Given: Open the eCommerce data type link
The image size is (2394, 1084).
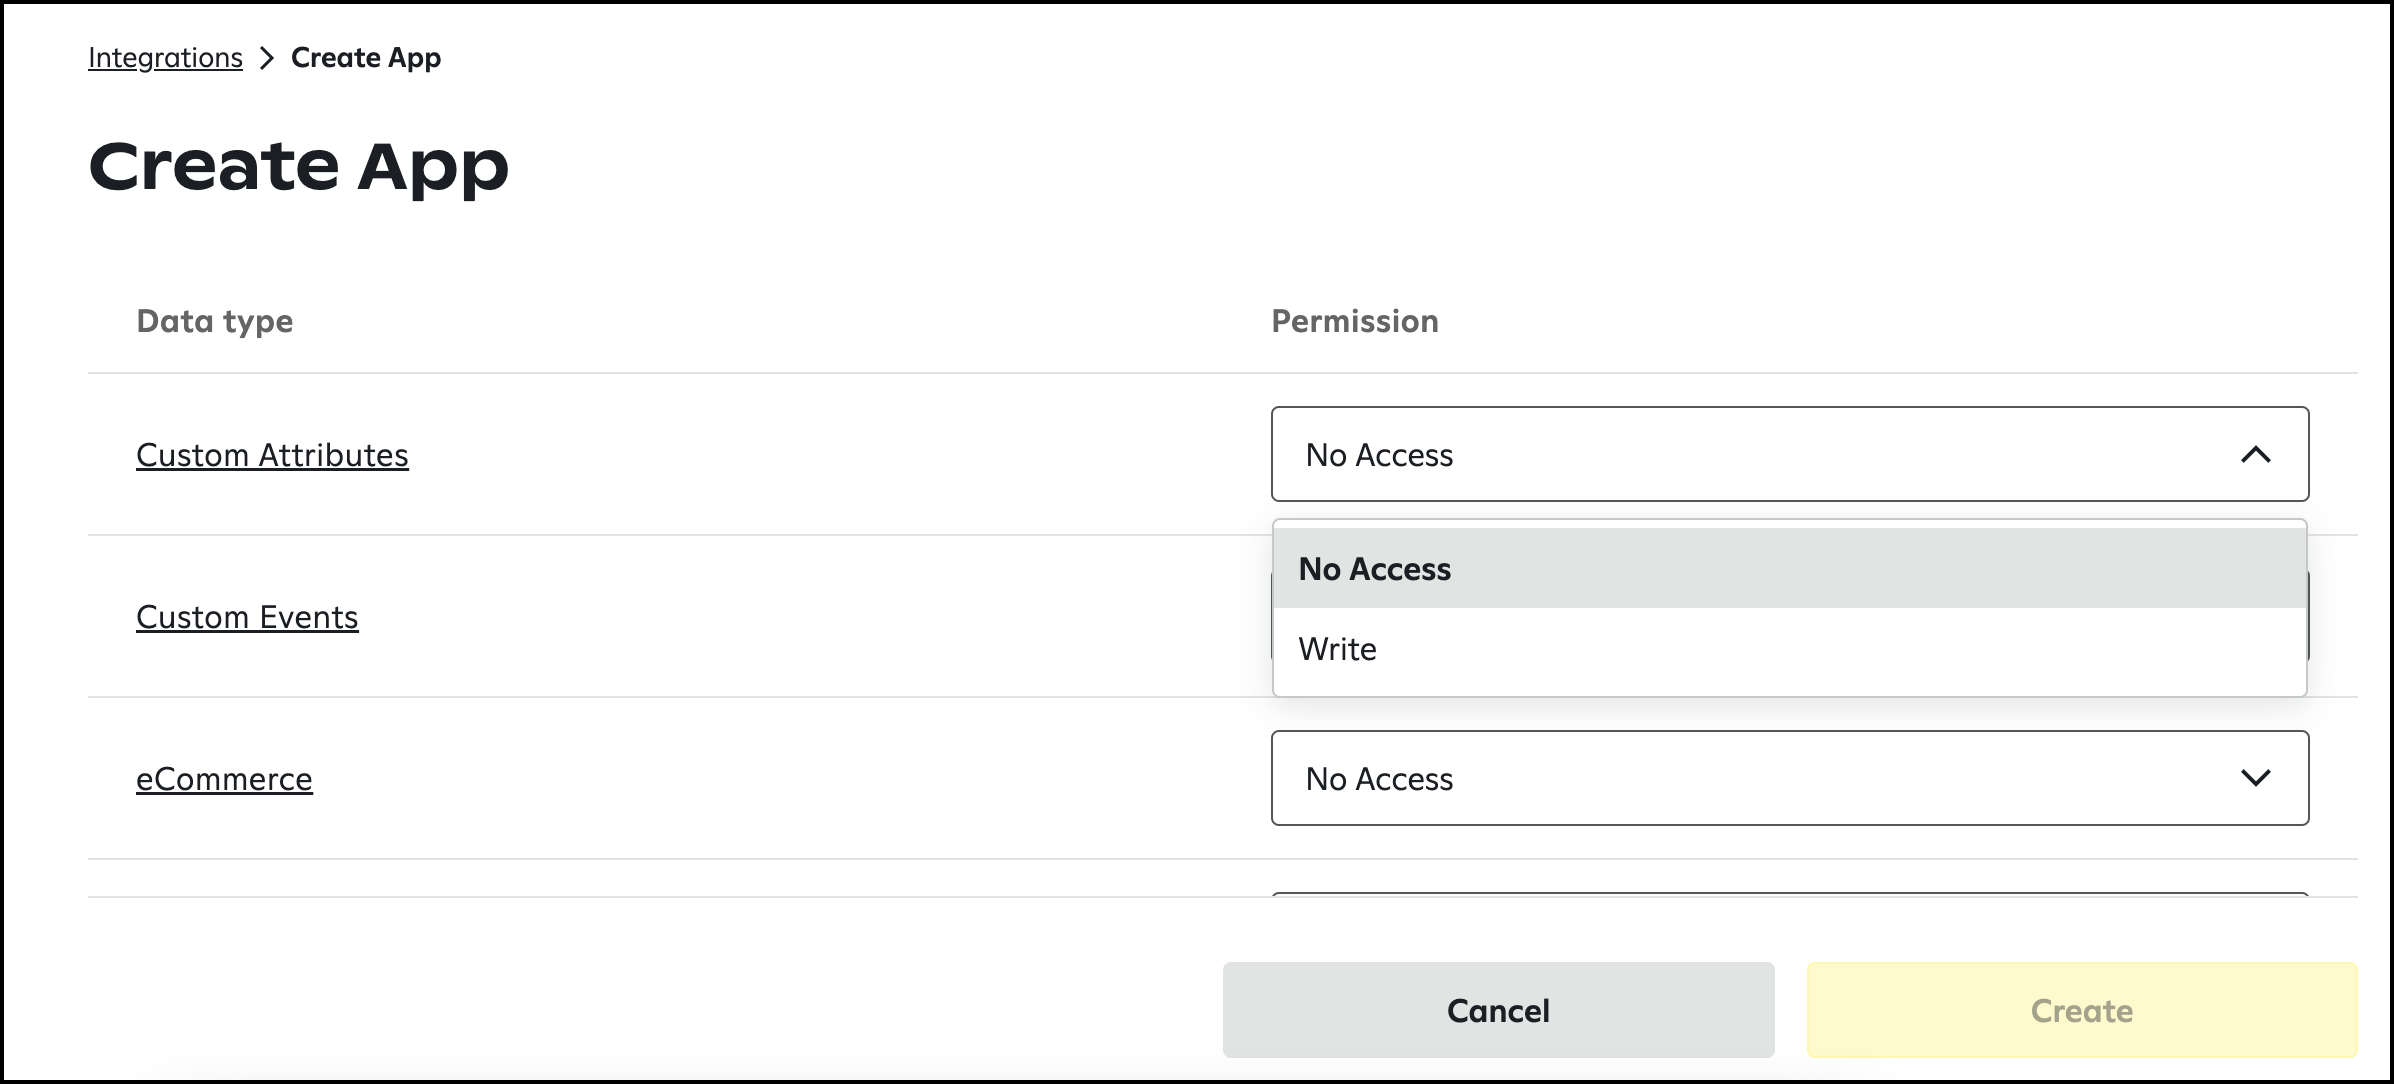Looking at the screenshot, I should coord(224,779).
